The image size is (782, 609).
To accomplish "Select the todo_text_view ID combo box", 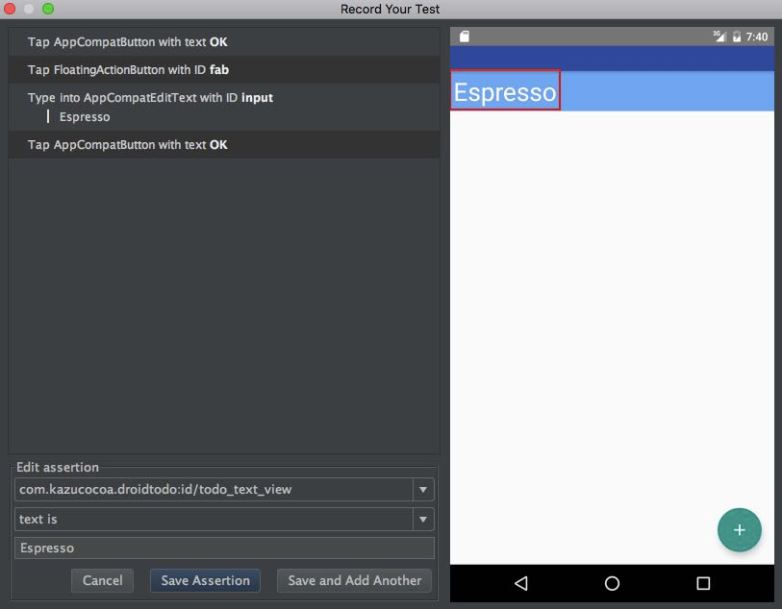I will 224,489.
